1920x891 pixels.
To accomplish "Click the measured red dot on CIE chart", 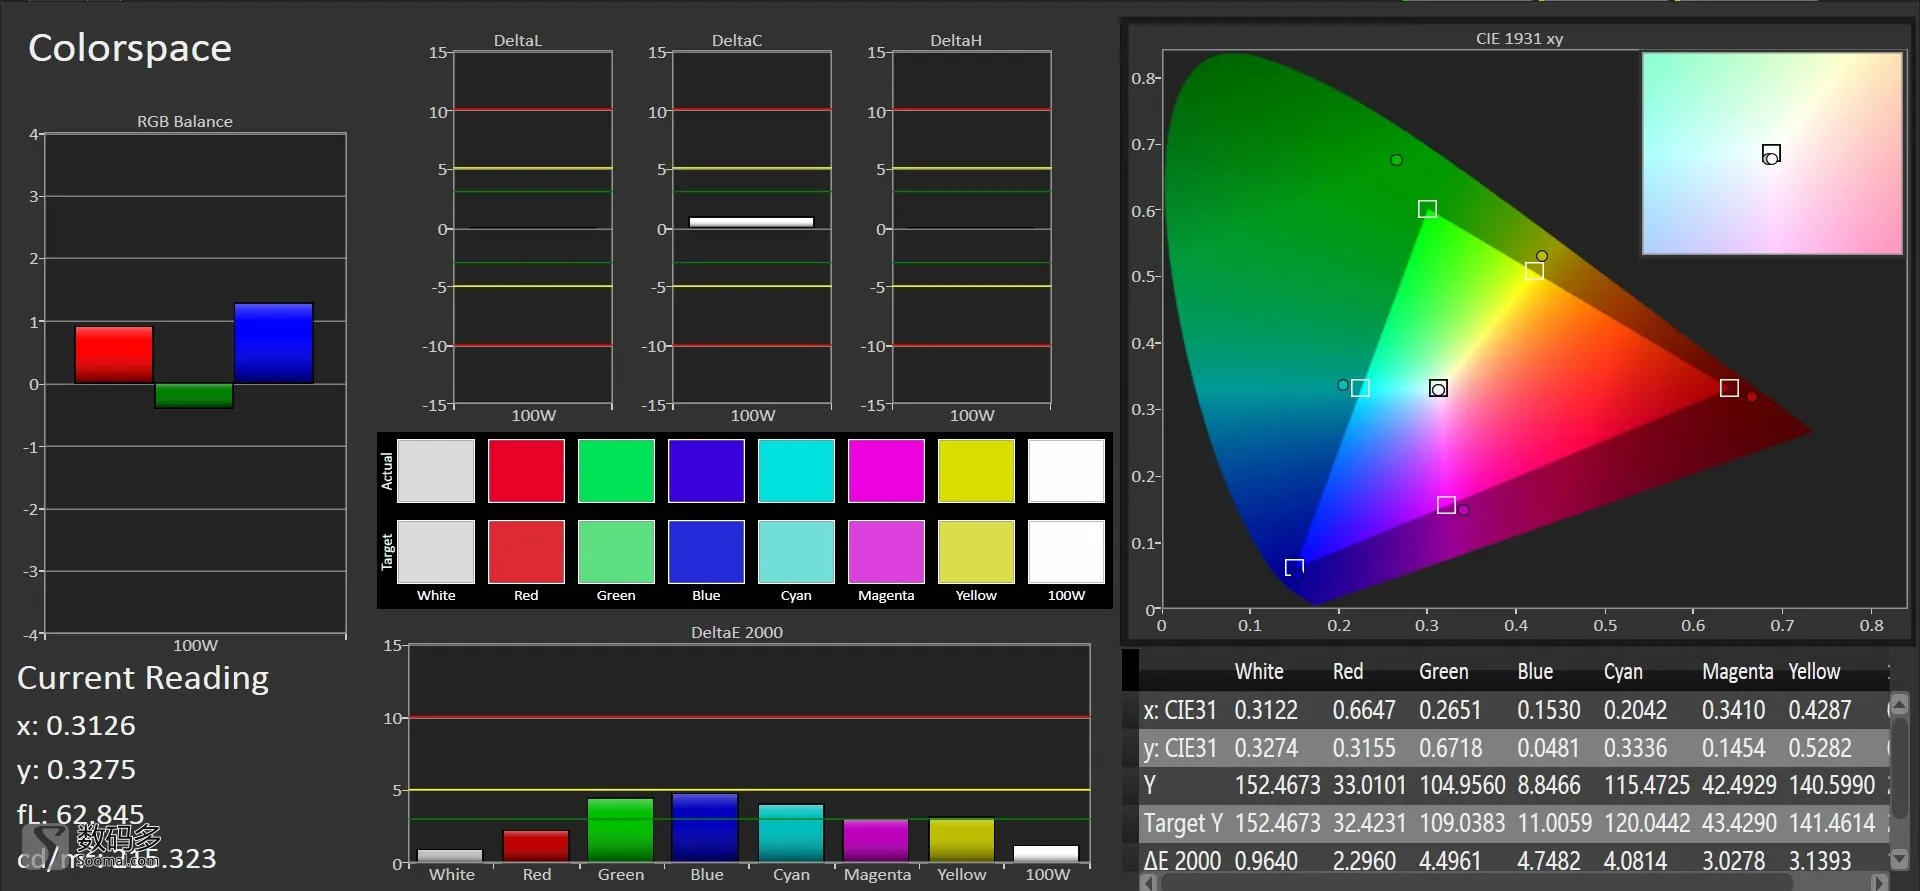I will pyautogui.click(x=1752, y=397).
